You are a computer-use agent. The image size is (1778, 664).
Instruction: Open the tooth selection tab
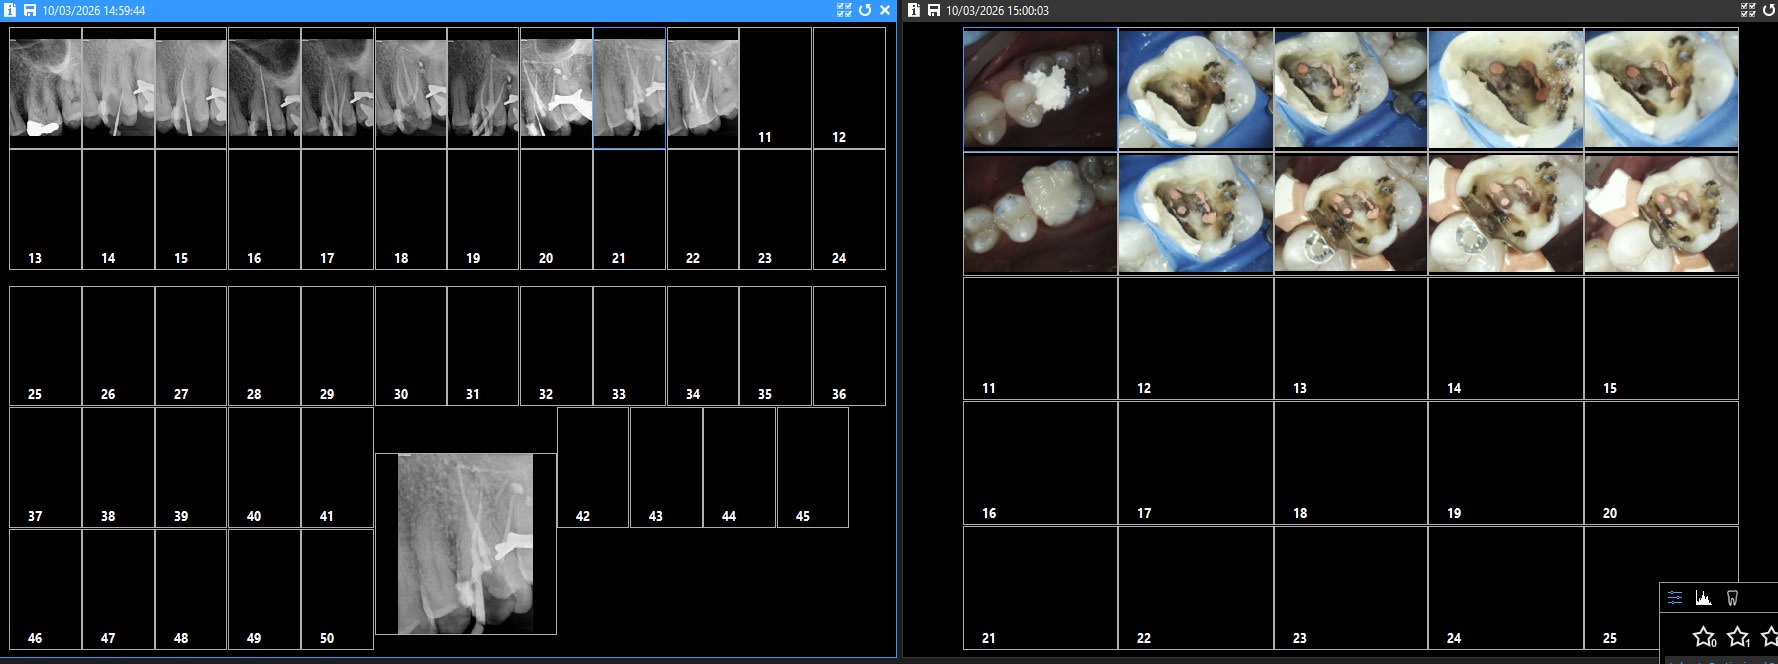(1733, 598)
